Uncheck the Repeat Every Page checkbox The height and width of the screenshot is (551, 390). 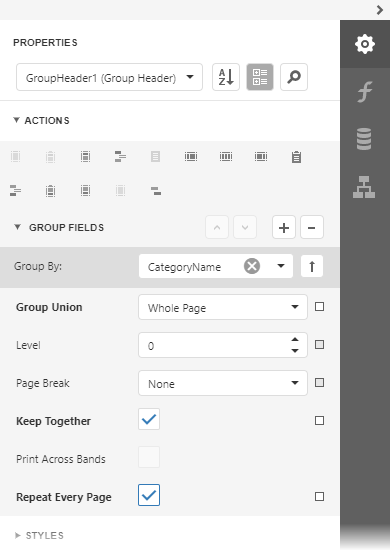149,495
